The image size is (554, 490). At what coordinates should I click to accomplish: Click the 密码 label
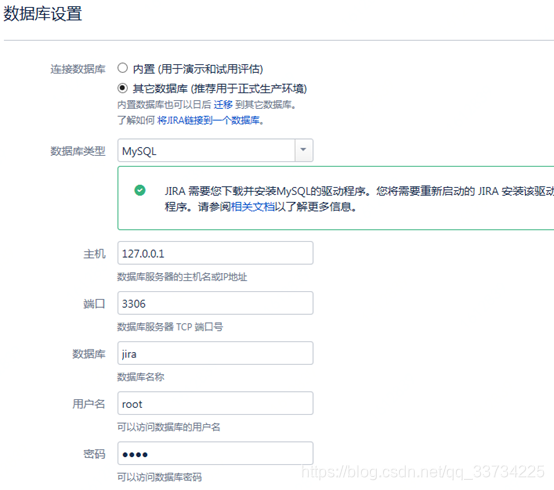point(94,454)
